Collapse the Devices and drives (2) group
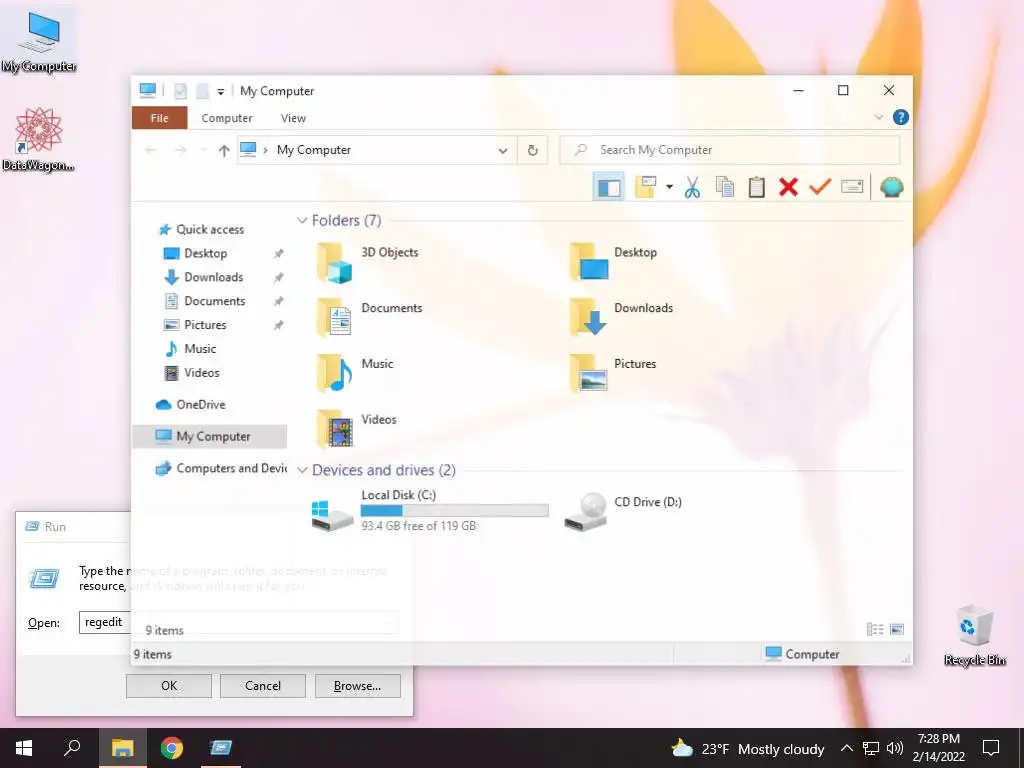Screen dimensions: 1024x768 tap(302, 470)
